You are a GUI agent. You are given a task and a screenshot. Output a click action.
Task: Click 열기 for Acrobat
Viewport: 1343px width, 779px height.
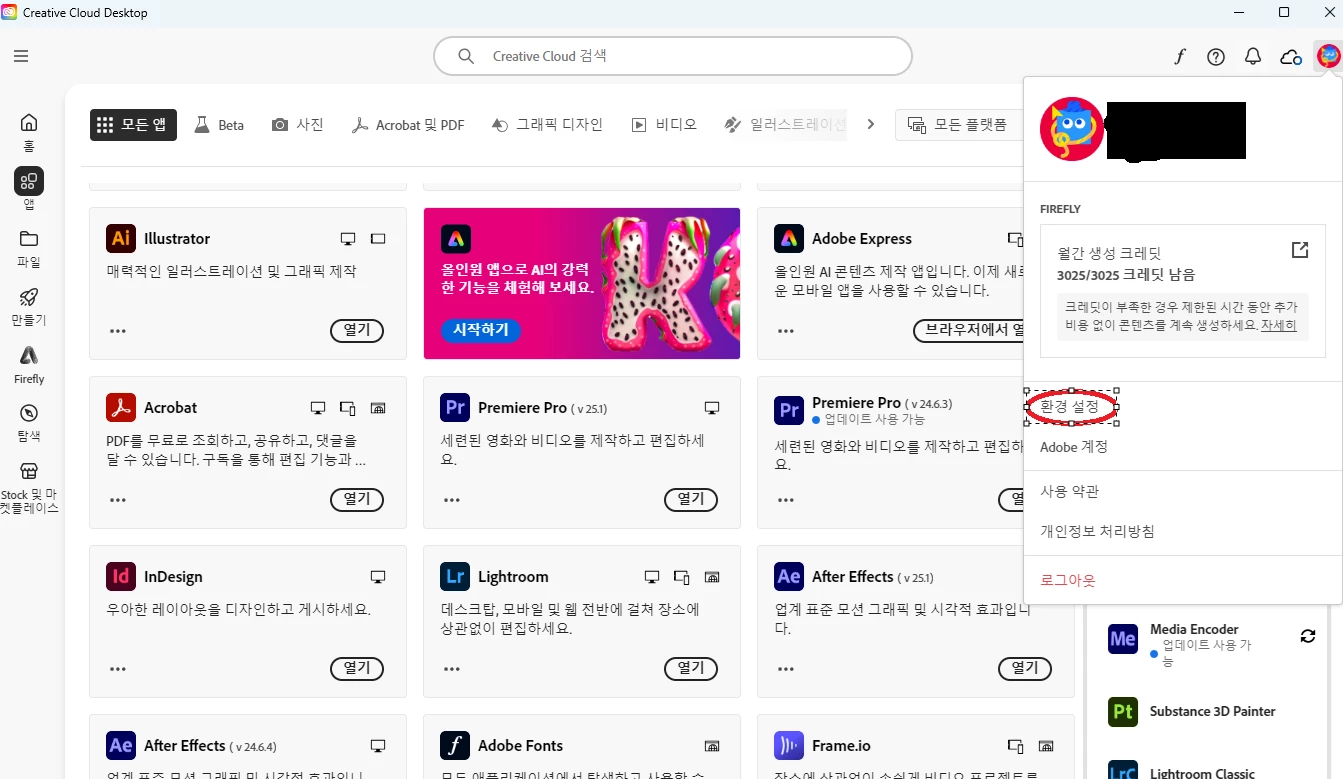pos(357,499)
